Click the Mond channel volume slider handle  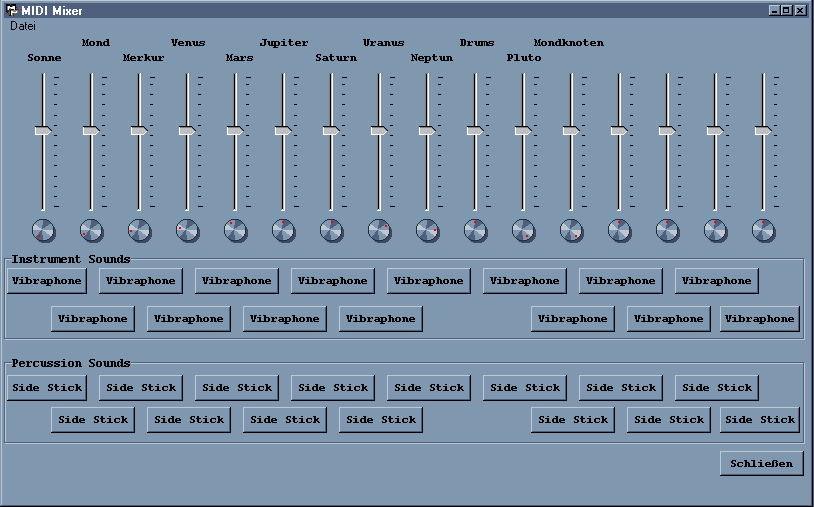(91, 130)
